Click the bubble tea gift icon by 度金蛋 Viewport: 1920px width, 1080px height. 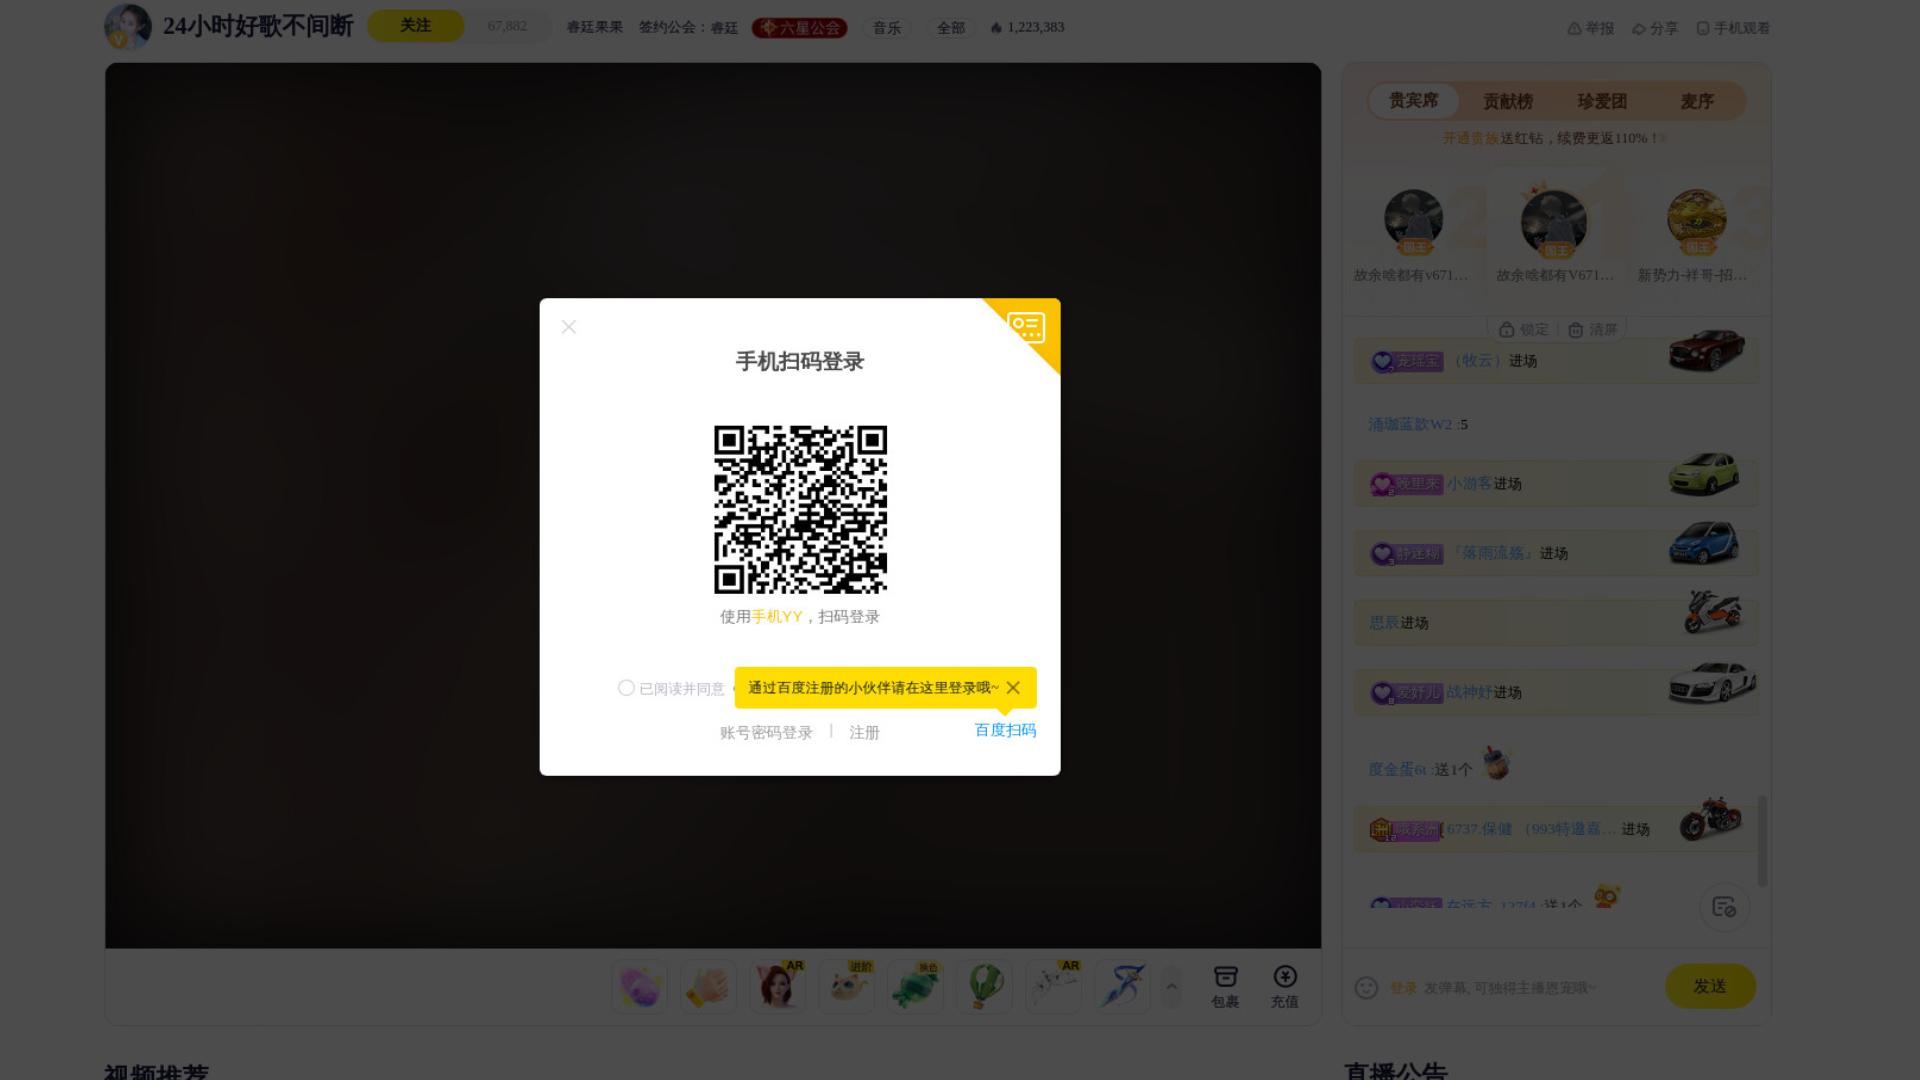1496,763
